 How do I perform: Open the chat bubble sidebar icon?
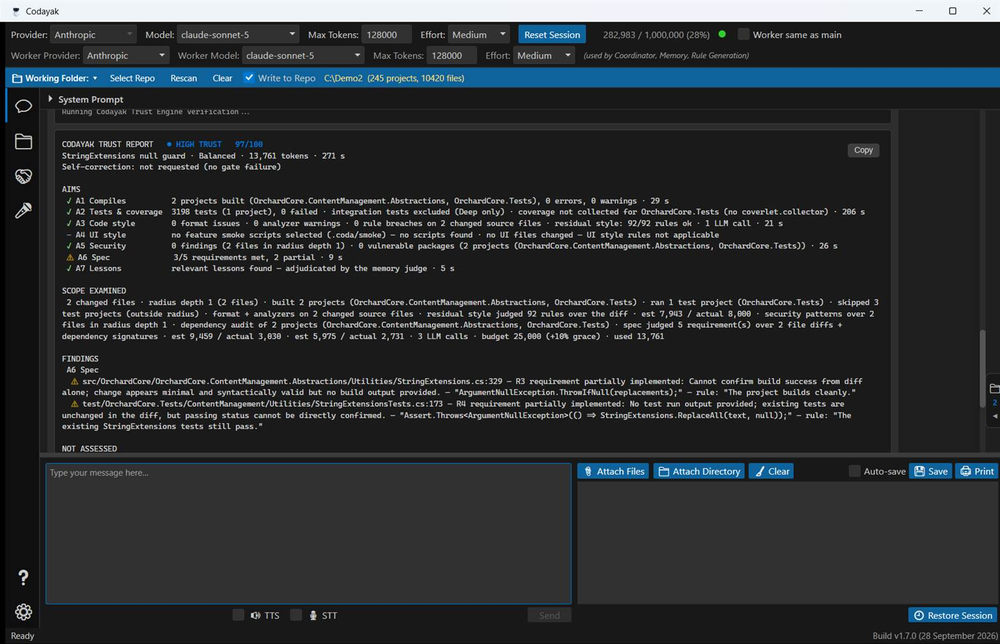coord(24,106)
